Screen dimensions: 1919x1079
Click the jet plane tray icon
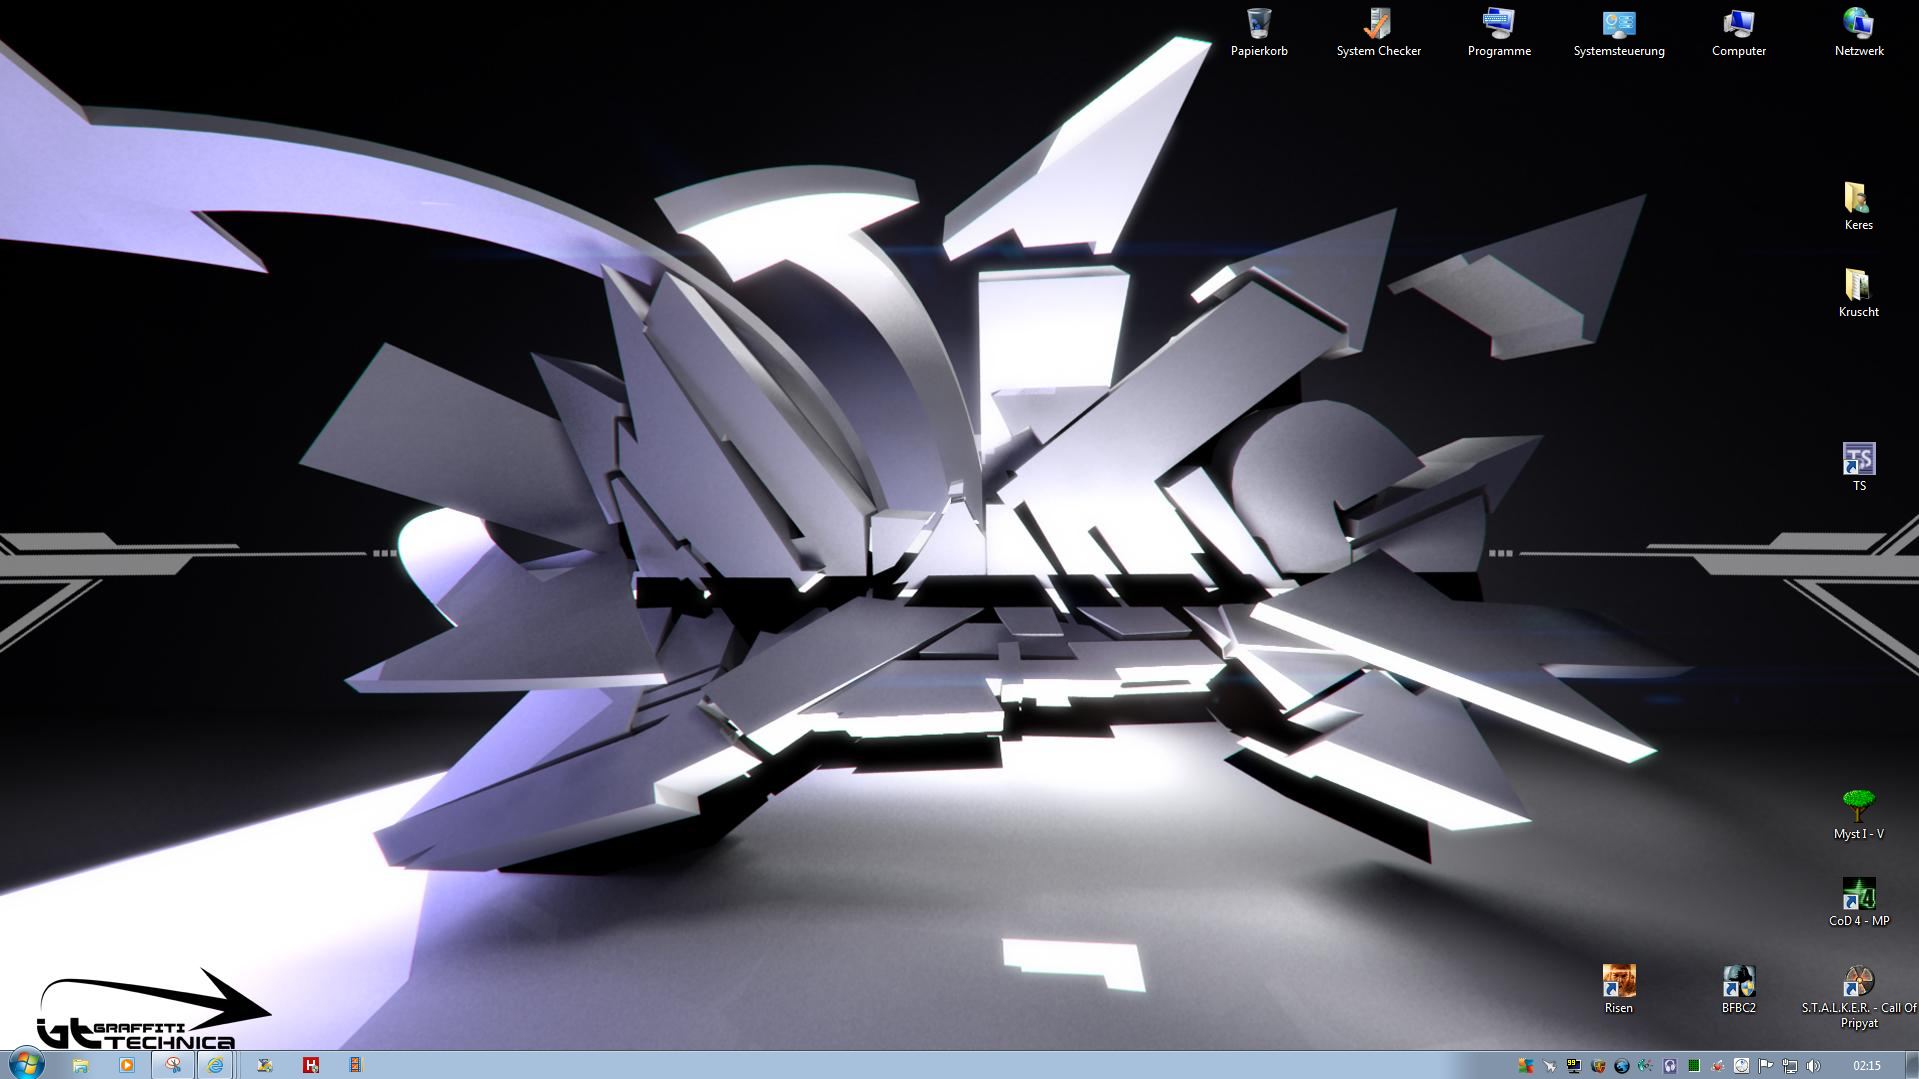click(x=1550, y=1066)
